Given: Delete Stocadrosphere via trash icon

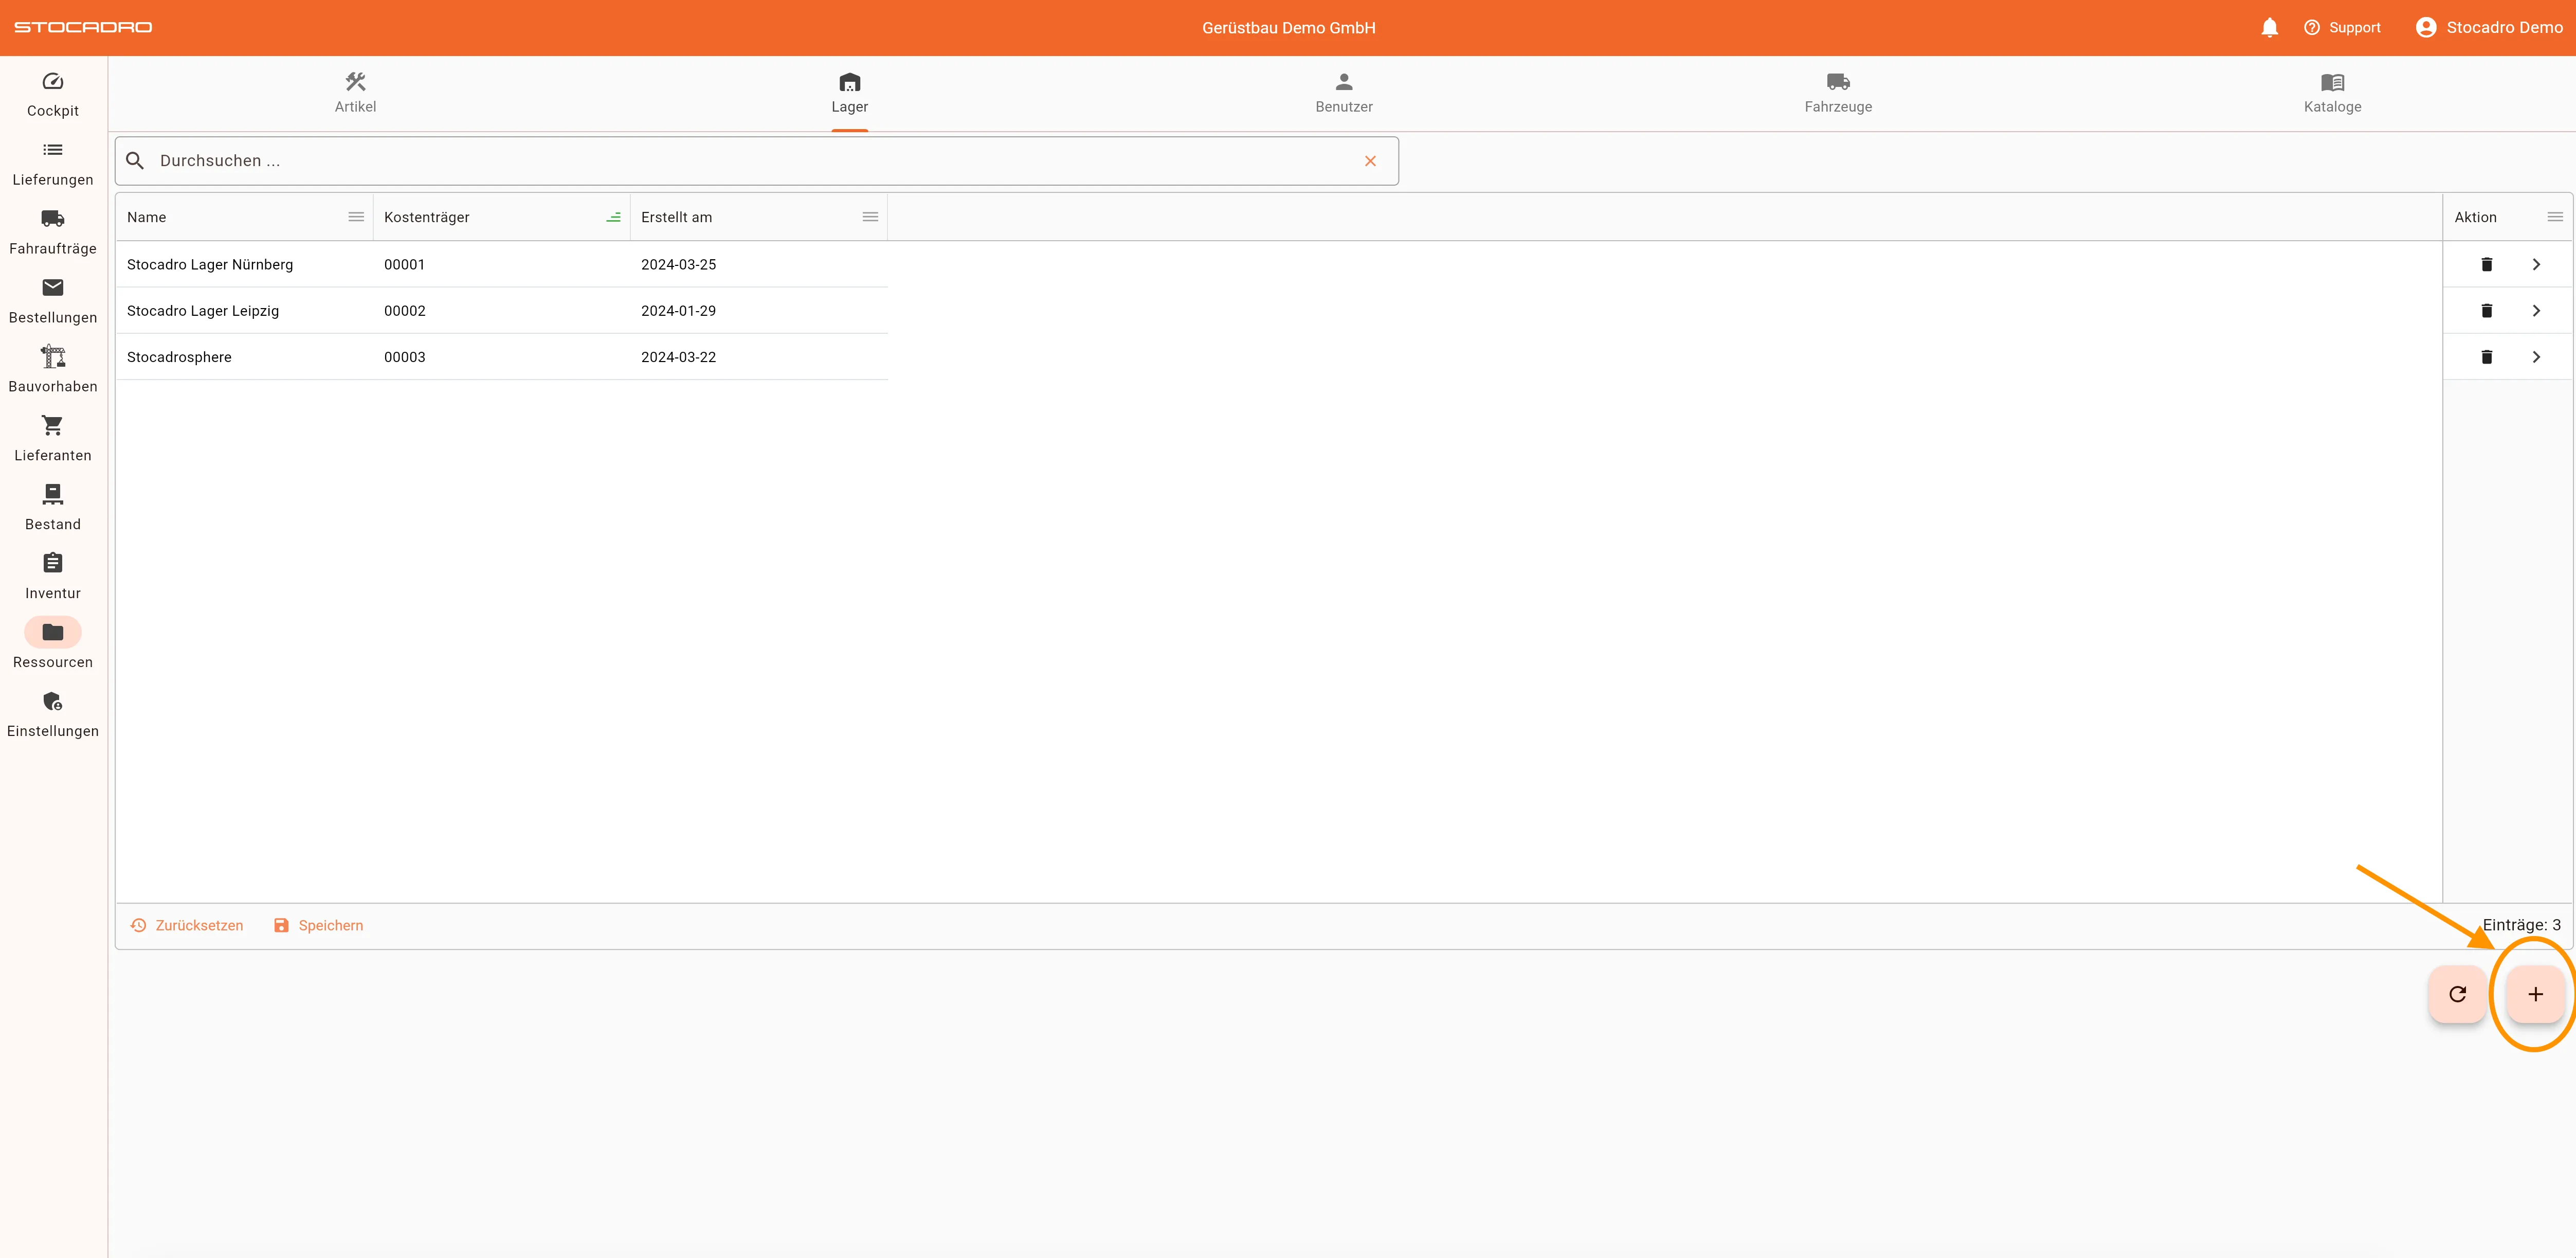Looking at the screenshot, I should pyautogui.click(x=2486, y=357).
